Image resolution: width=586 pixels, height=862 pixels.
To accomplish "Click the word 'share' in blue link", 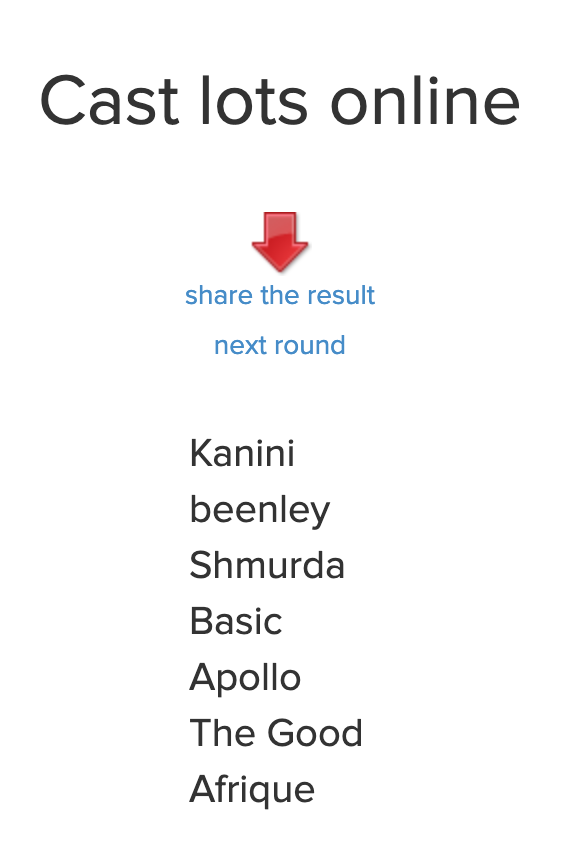I will [219, 295].
